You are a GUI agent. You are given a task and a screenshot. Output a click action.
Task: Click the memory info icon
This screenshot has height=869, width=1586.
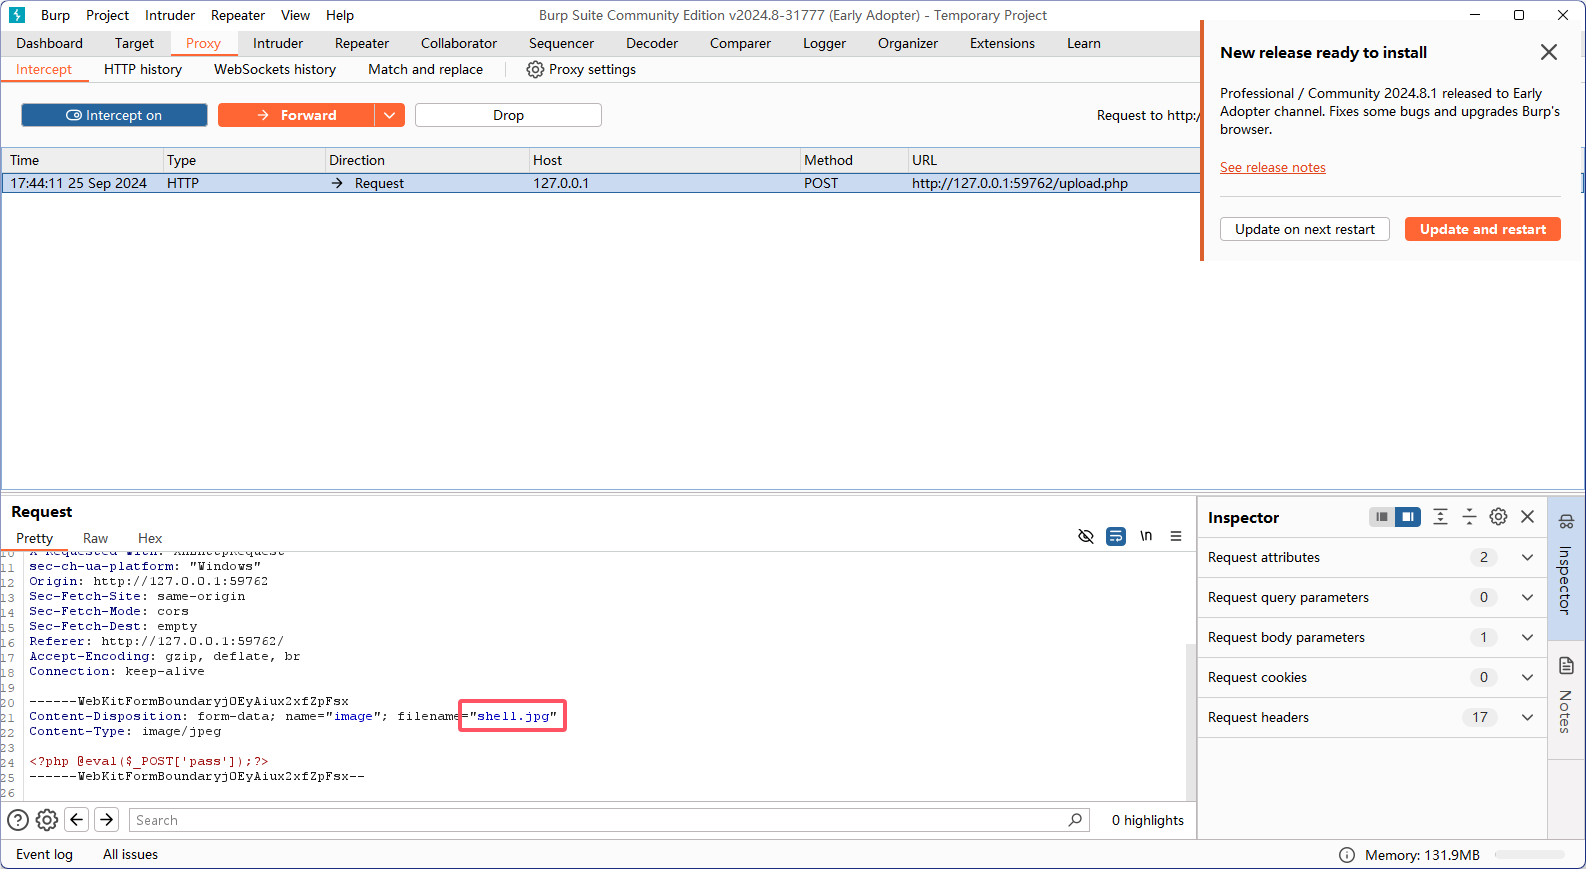(1347, 855)
